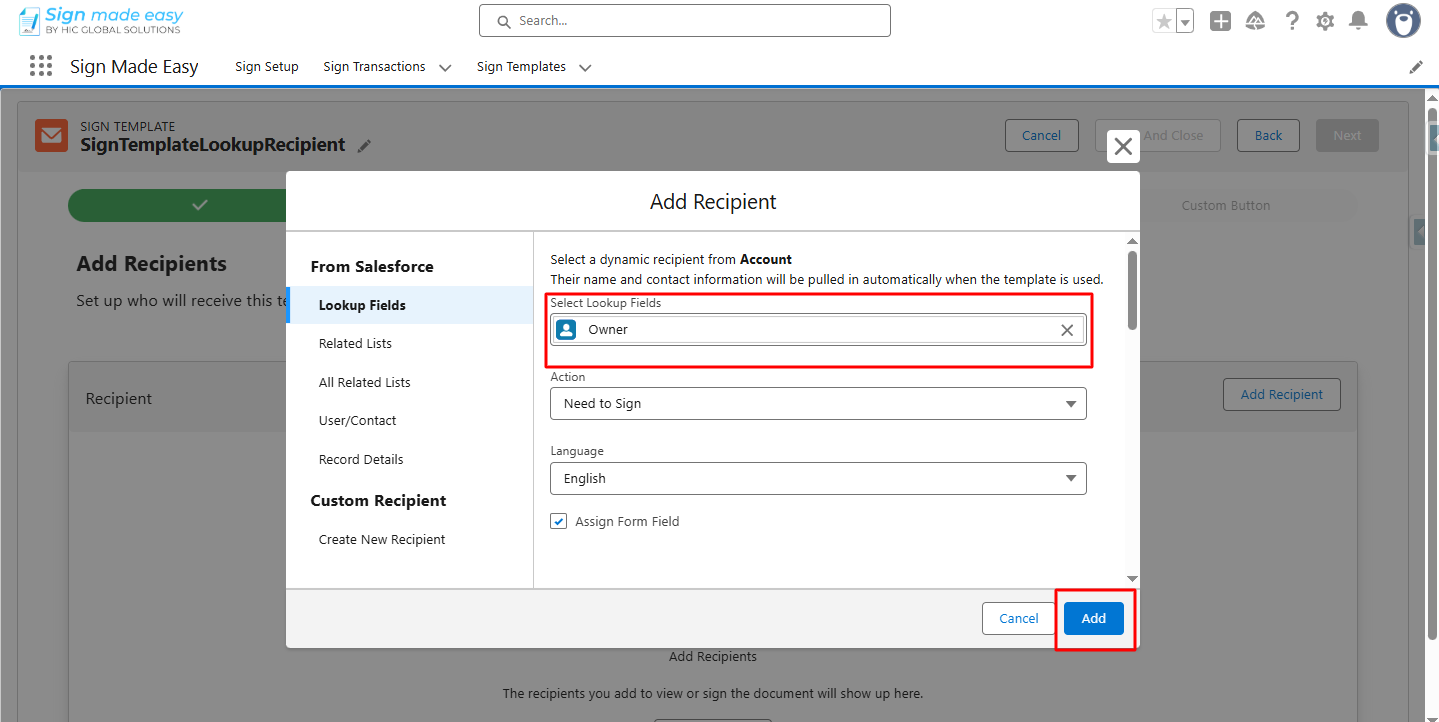
Task: Expand the Action dropdown showing Need to Sign
Action: click(817, 404)
